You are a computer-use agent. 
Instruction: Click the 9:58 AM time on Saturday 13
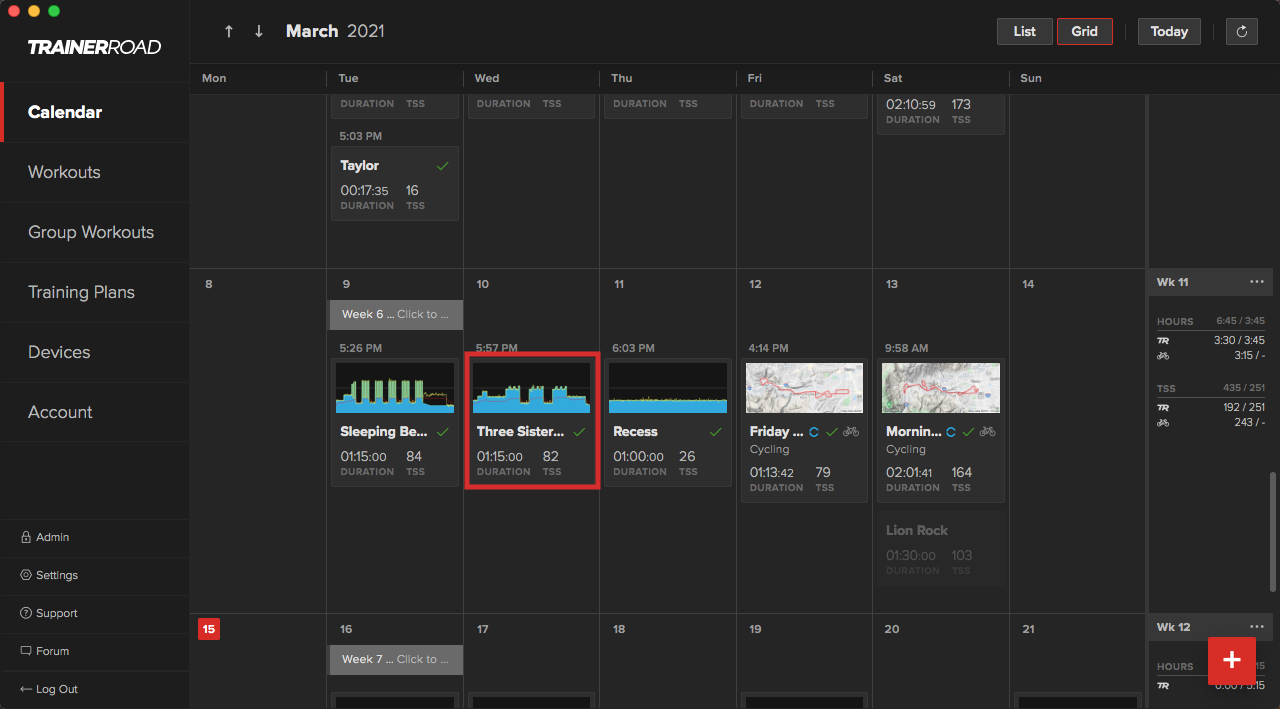click(907, 348)
